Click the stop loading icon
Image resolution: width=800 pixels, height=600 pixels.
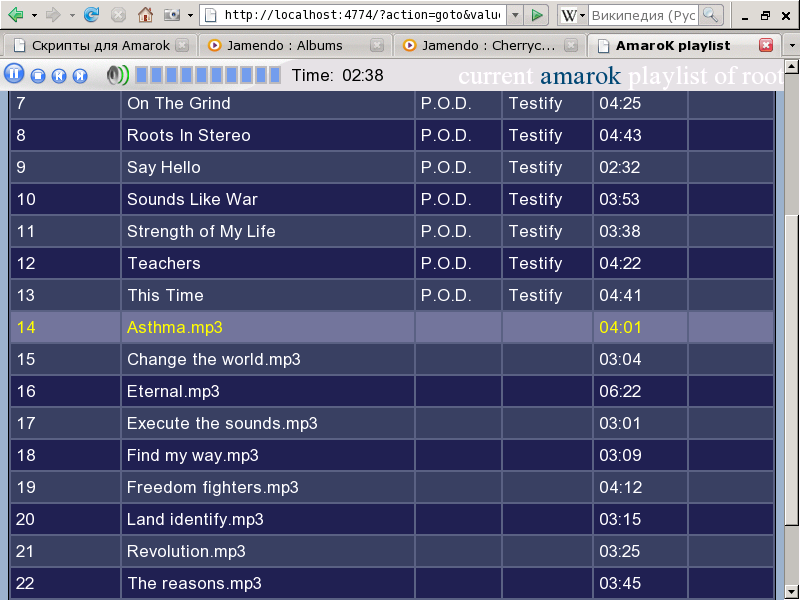[x=118, y=15]
